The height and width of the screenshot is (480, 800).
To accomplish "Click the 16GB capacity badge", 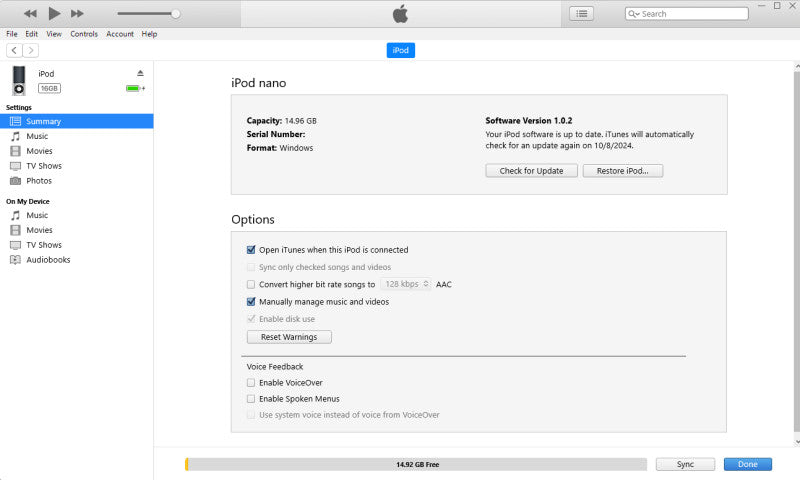I will pyautogui.click(x=49, y=88).
